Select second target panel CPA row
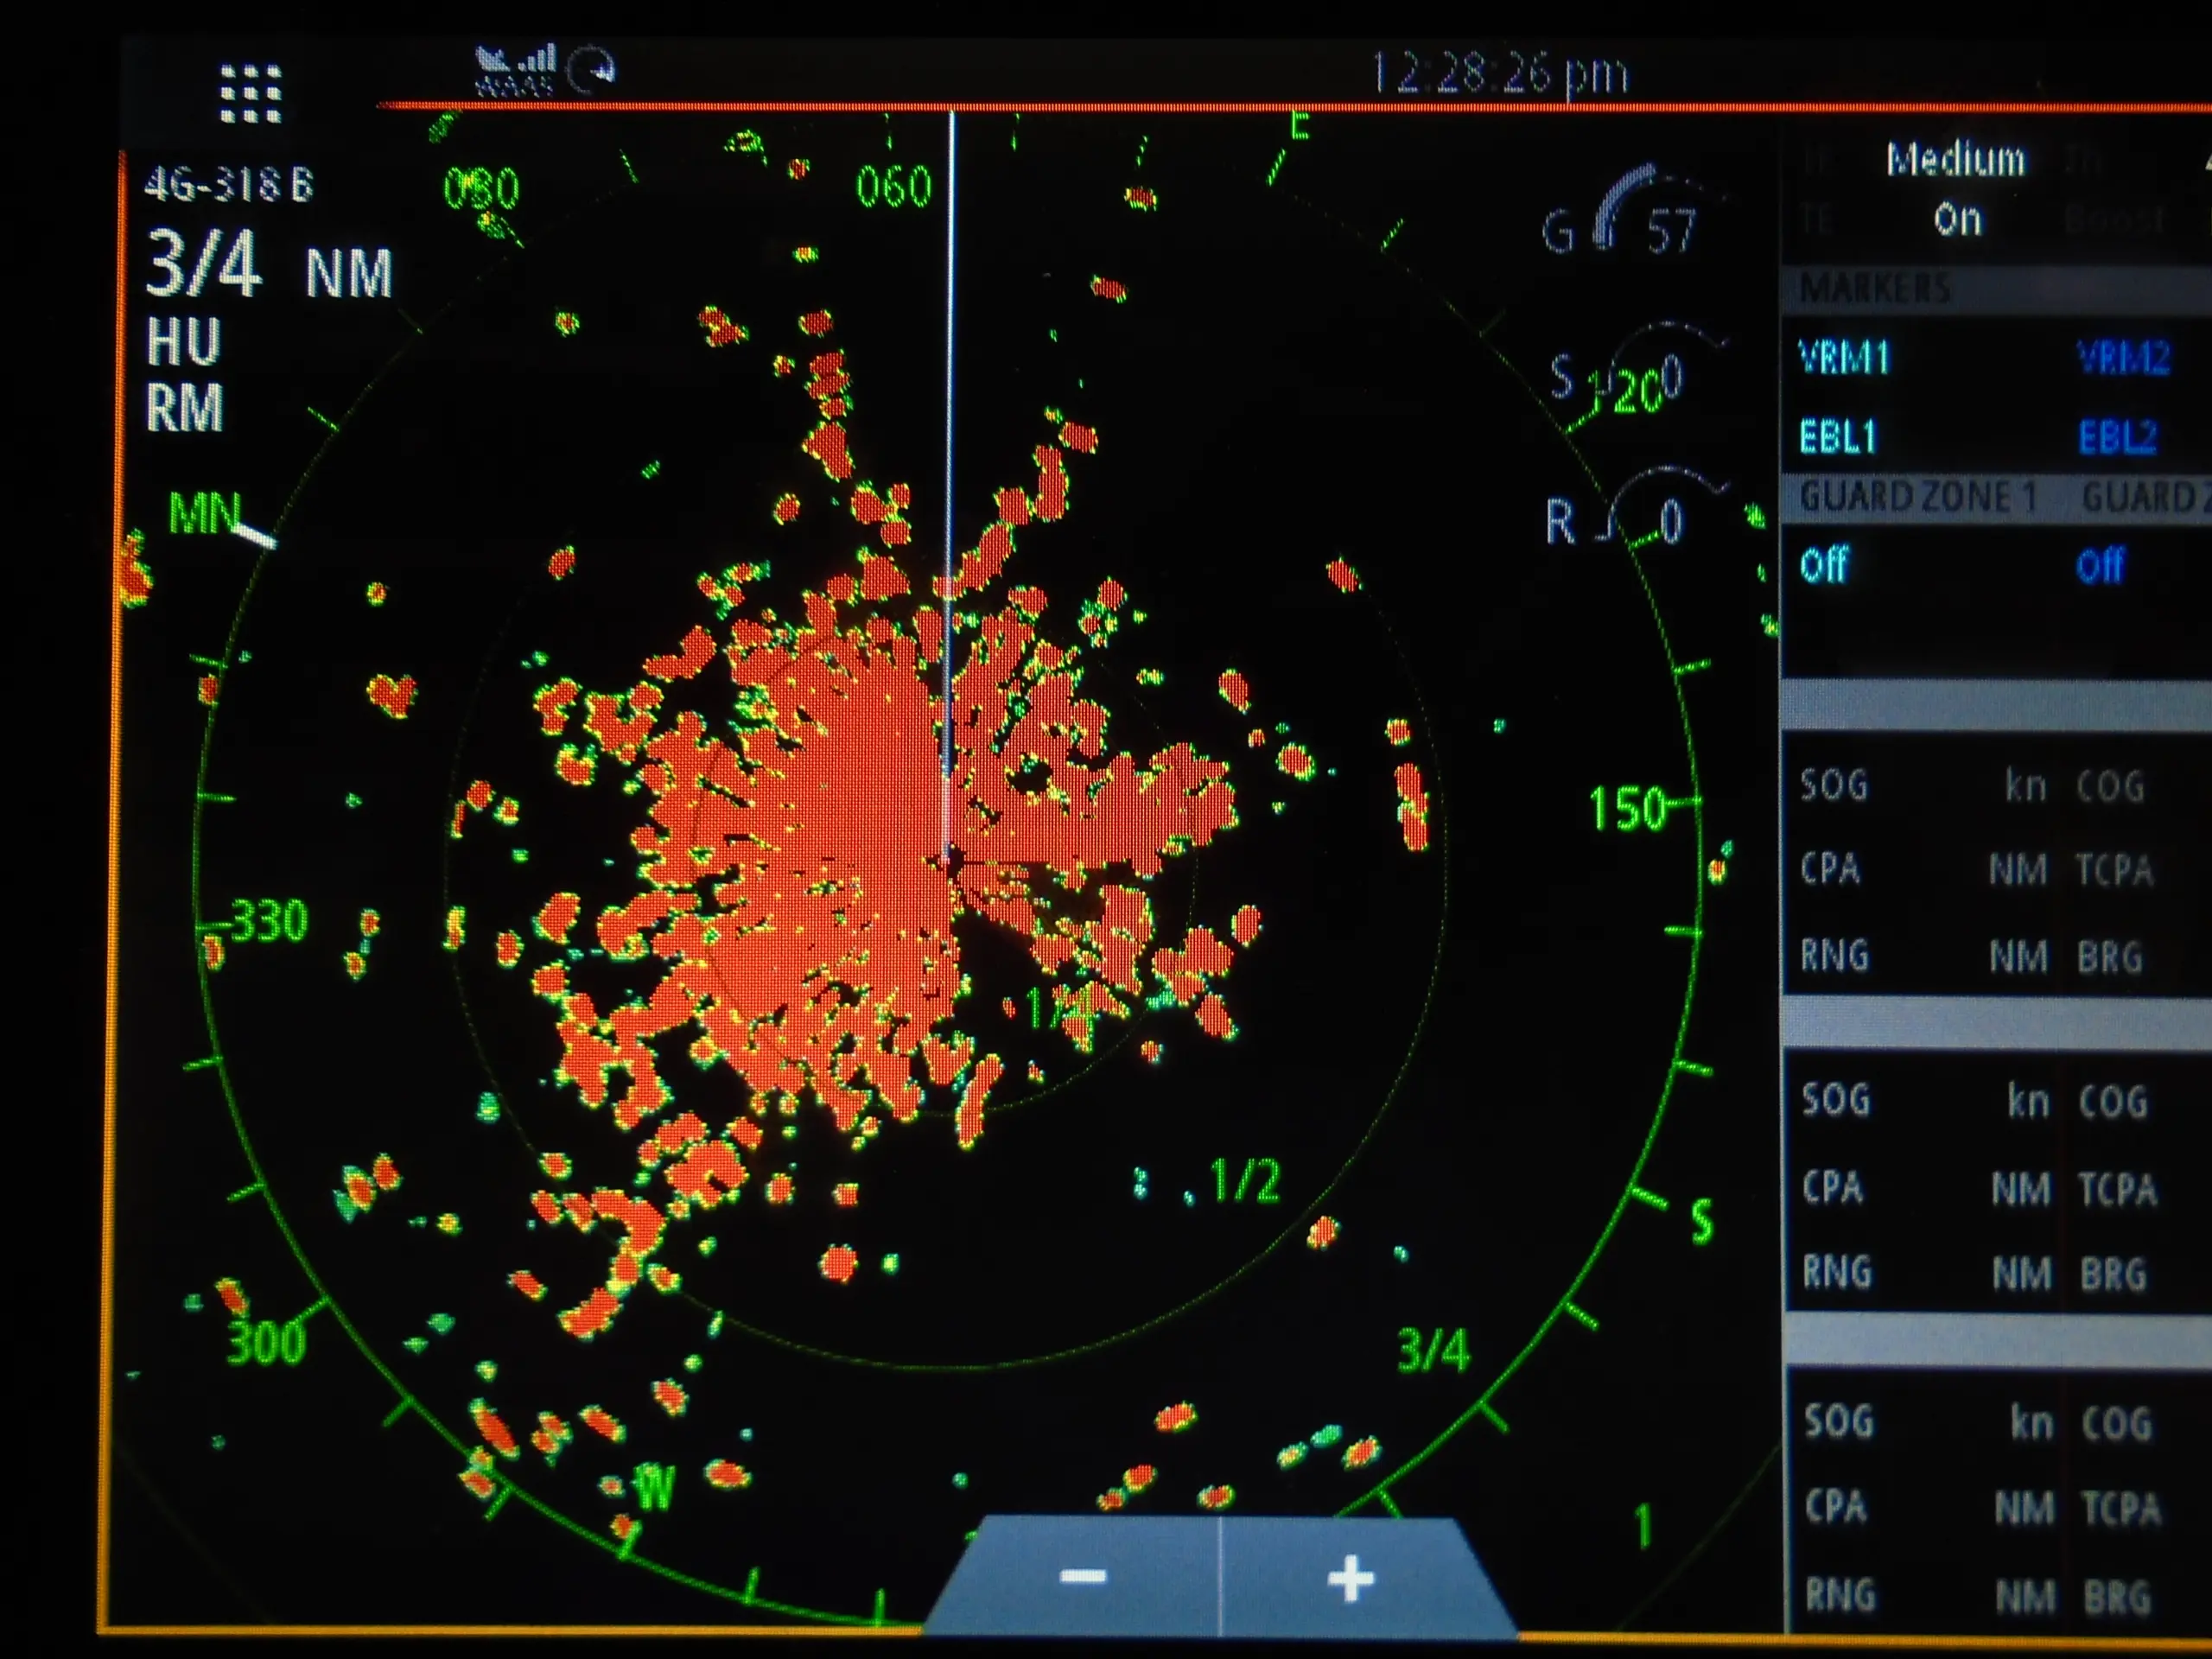Screen dimensions: 2212x1659 click(x=1925, y=1188)
